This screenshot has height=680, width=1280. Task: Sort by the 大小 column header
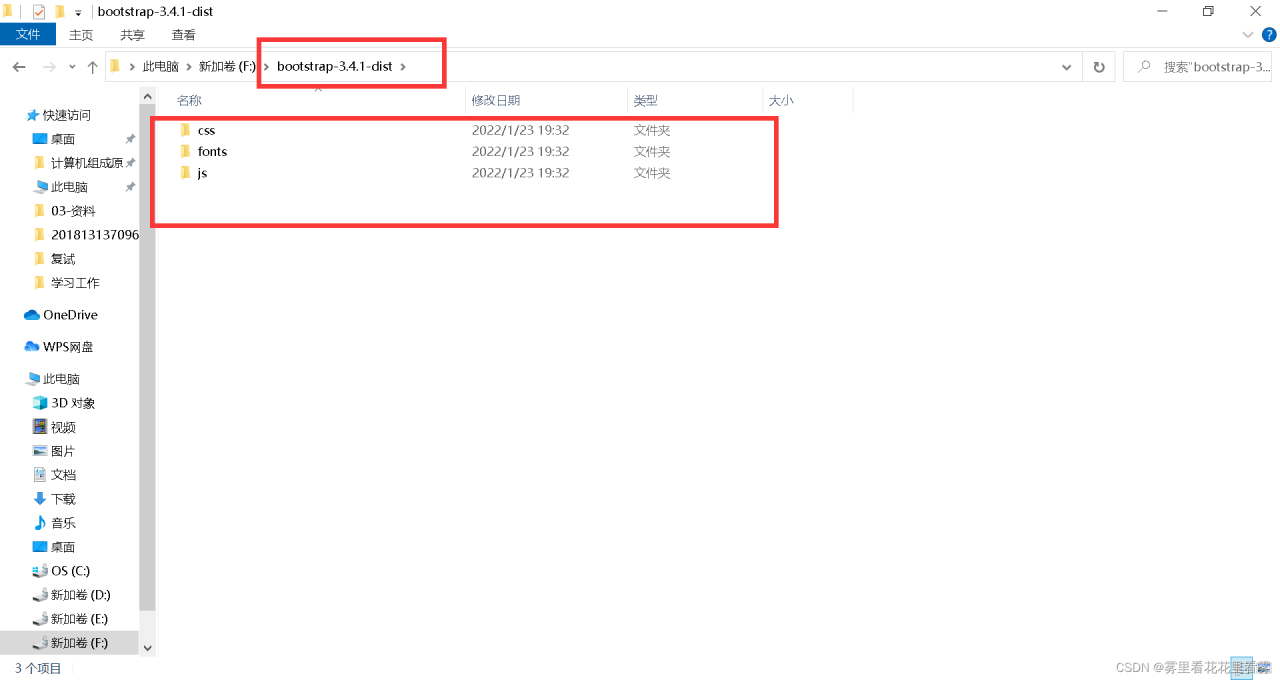(x=781, y=100)
